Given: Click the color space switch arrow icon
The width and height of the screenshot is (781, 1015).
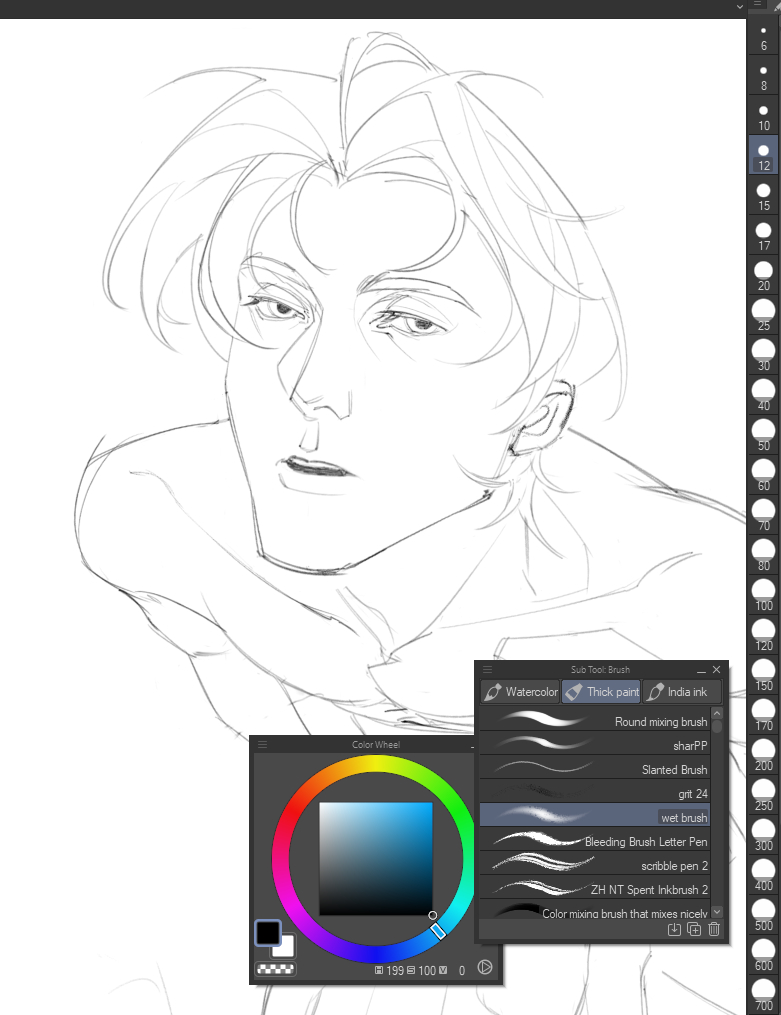Looking at the screenshot, I should click(485, 967).
